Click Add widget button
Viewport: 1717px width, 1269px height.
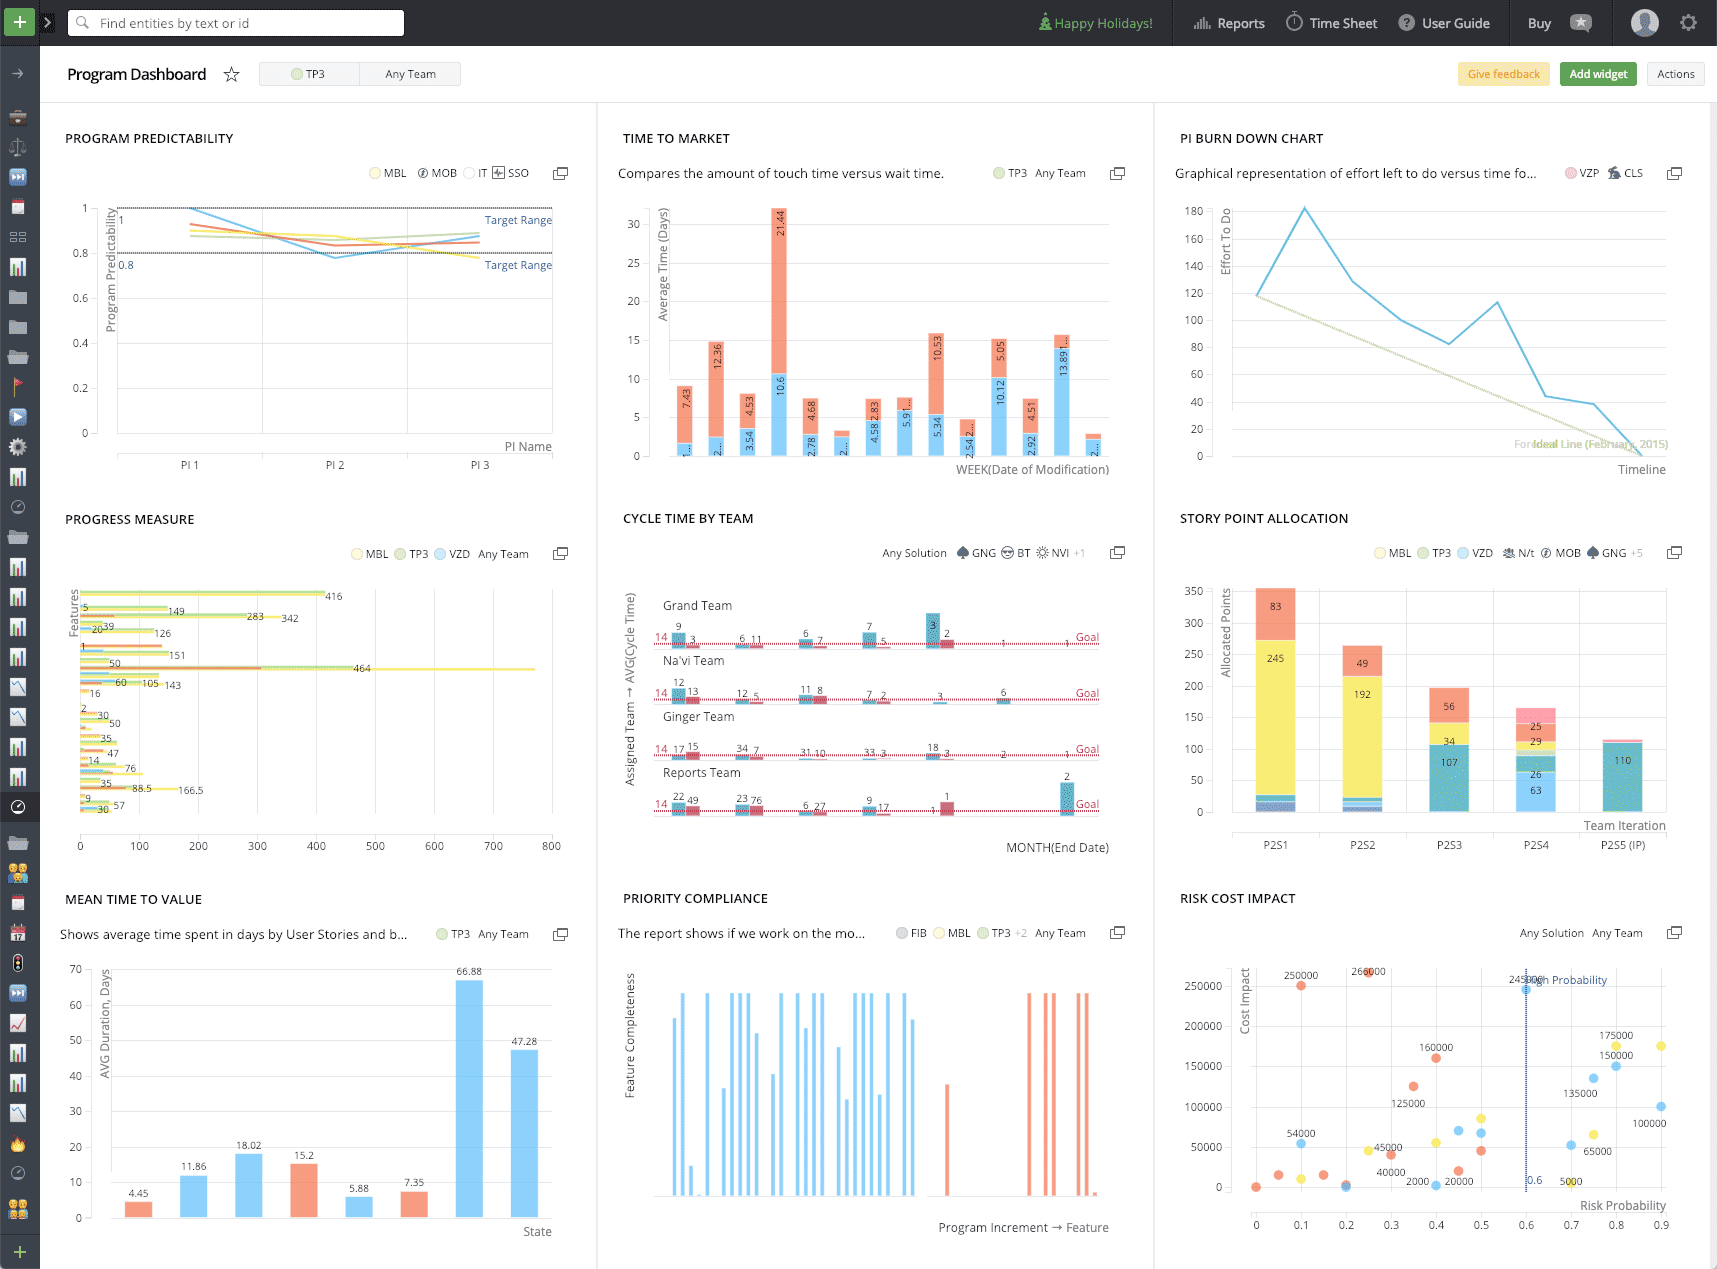1598,74
